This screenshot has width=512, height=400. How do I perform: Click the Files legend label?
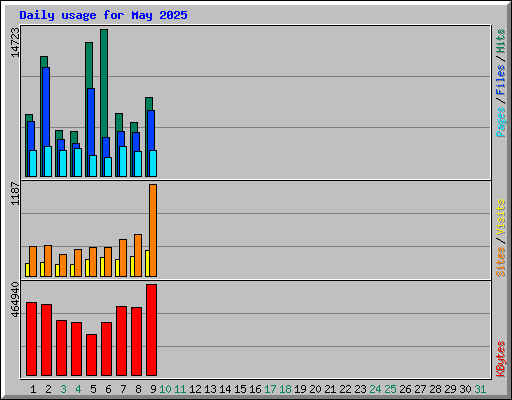pos(501,80)
